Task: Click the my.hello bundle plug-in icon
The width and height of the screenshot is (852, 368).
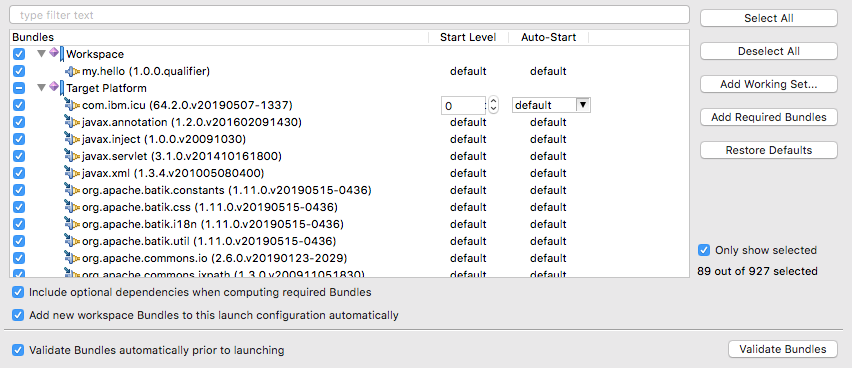Action: [x=72, y=71]
